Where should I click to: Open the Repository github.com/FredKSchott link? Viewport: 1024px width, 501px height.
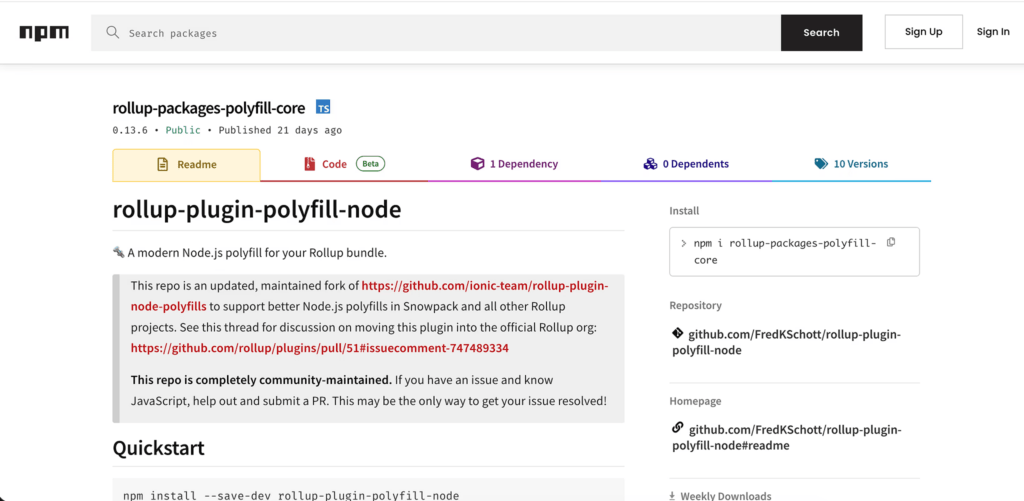786,342
